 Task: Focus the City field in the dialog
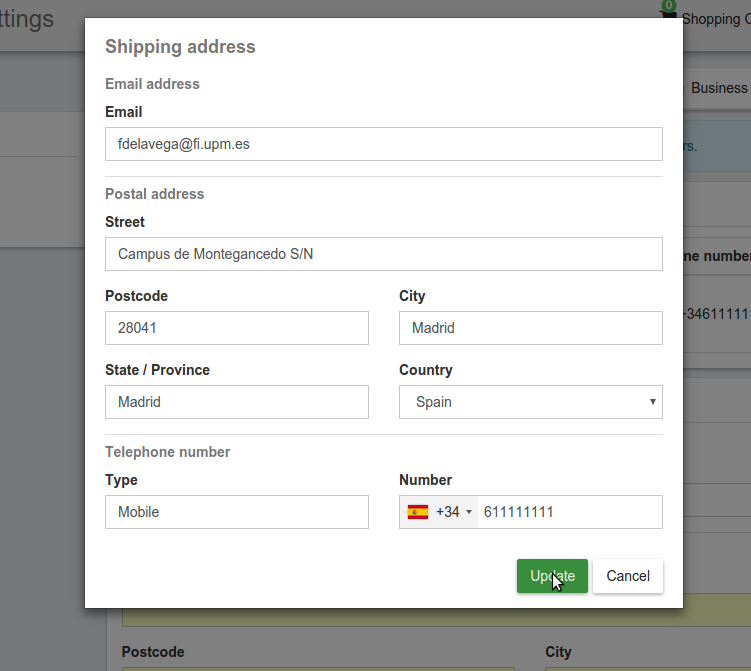coord(531,328)
